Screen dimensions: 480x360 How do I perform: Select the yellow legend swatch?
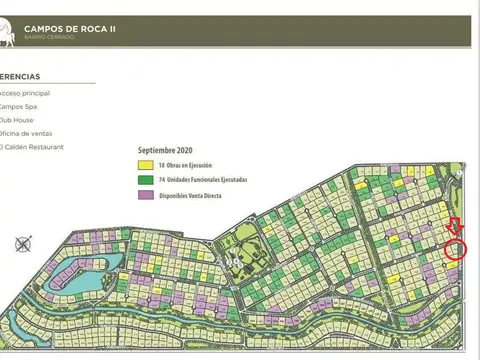[x=146, y=165]
